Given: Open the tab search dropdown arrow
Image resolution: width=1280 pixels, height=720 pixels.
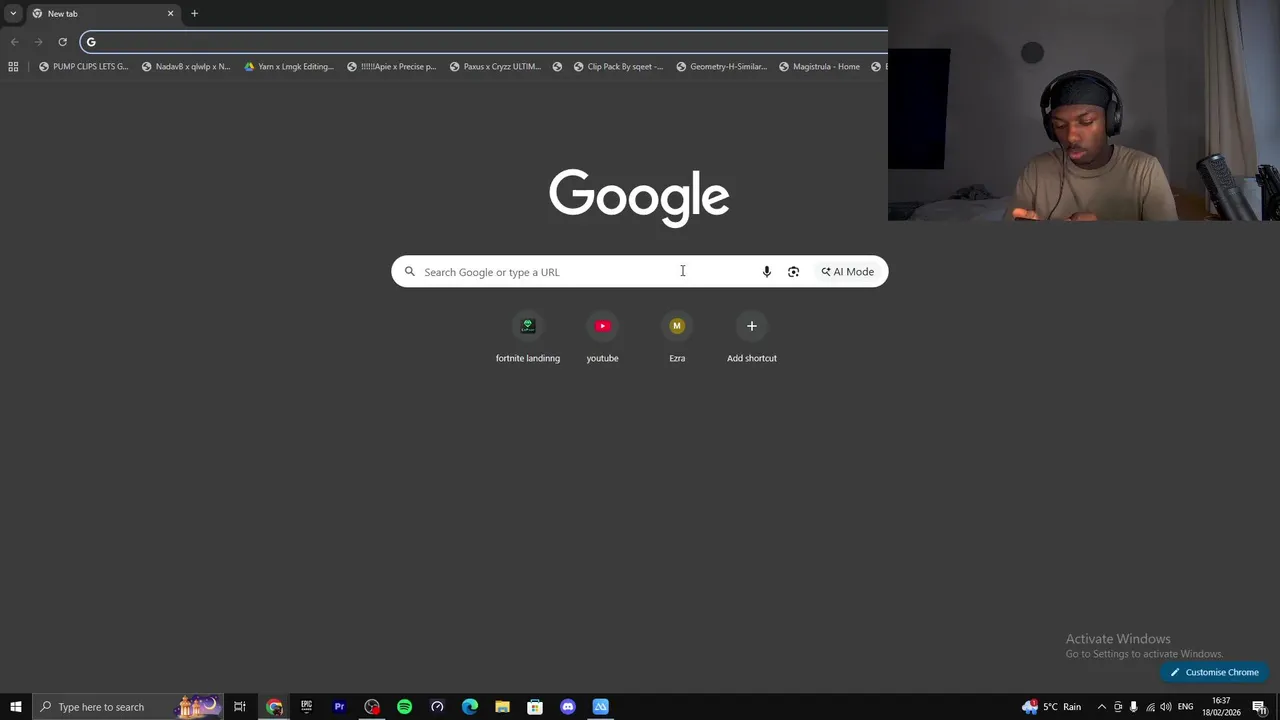Looking at the screenshot, I should coord(13,13).
